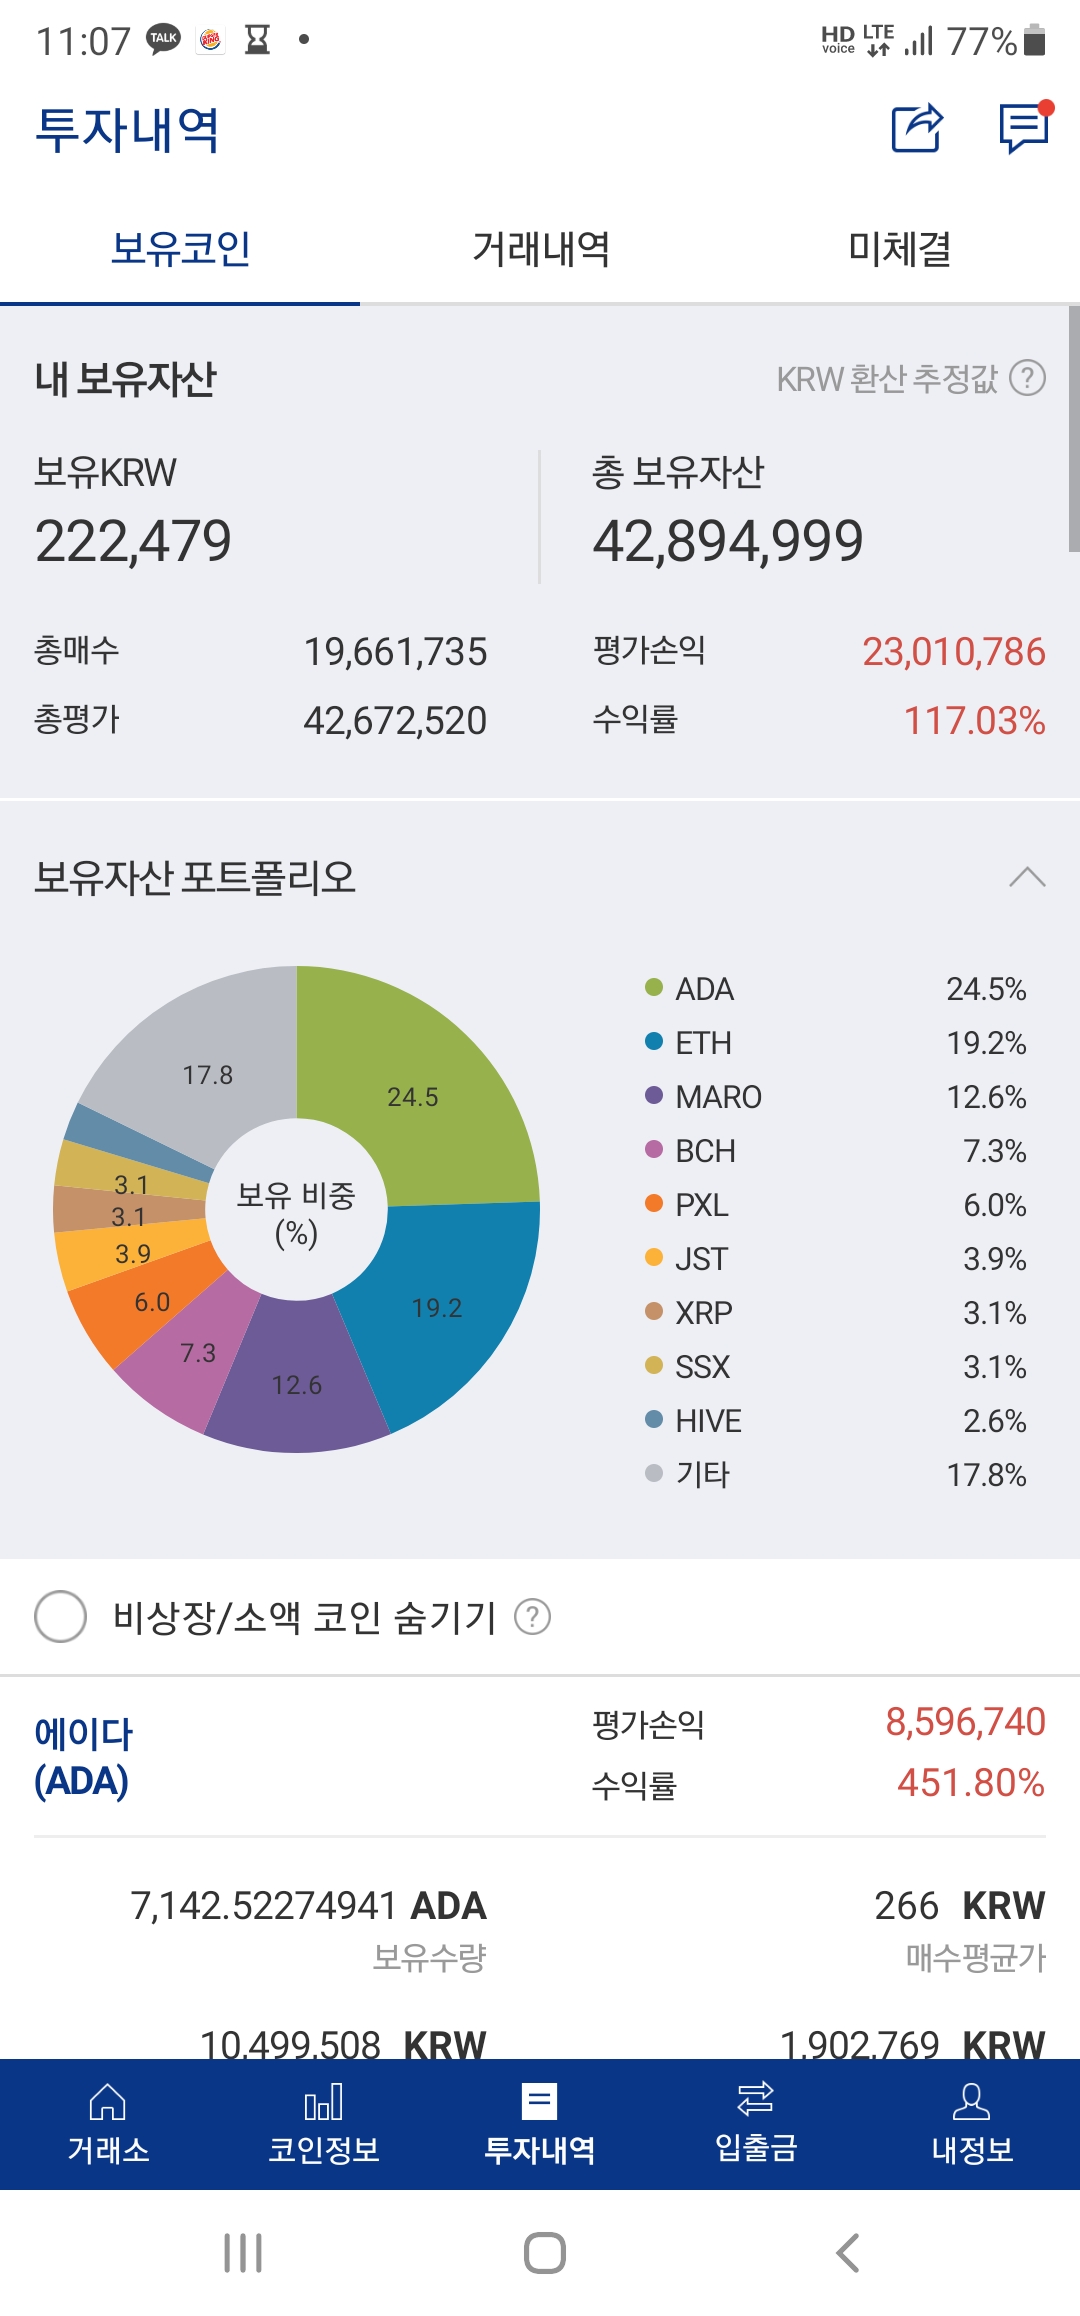Switch to the 거래내역 tab
This screenshot has width=1080, height=2316.
coord(540,249)
